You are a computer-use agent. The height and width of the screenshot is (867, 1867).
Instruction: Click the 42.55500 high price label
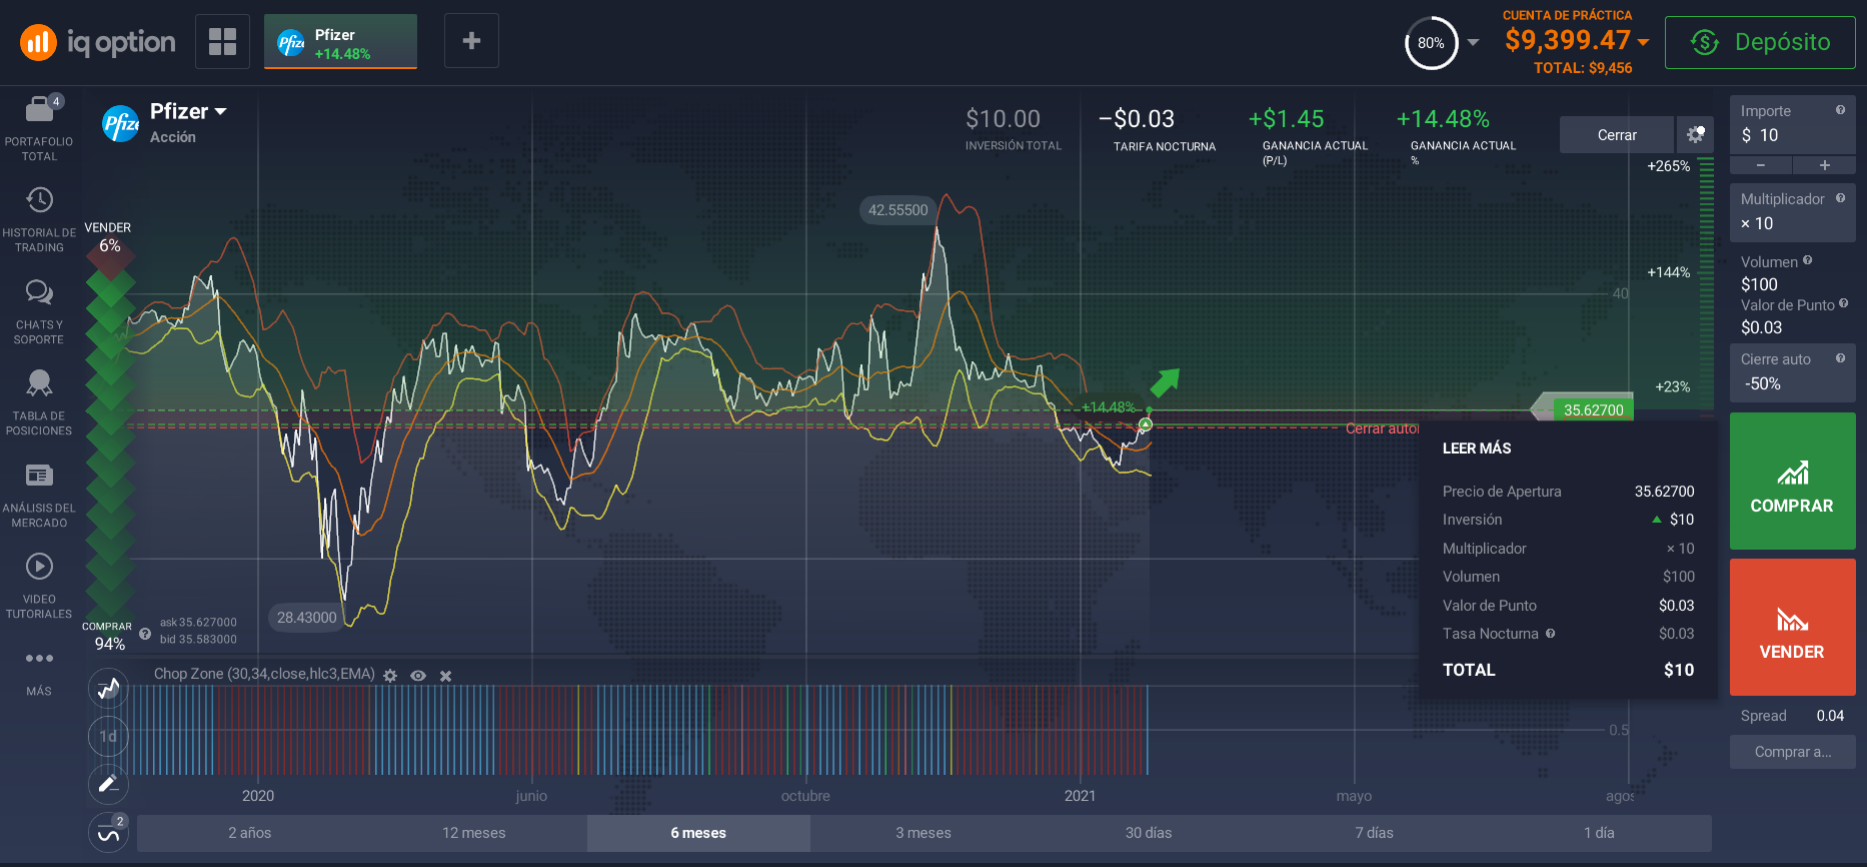tap(897, 210)
